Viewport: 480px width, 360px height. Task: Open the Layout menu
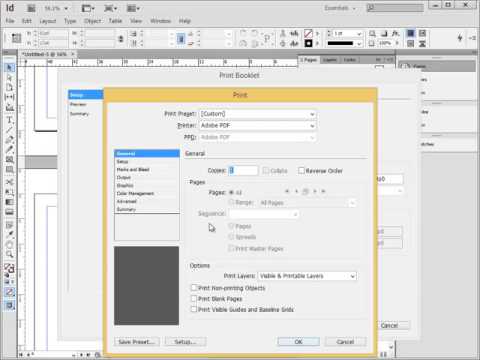48,21
